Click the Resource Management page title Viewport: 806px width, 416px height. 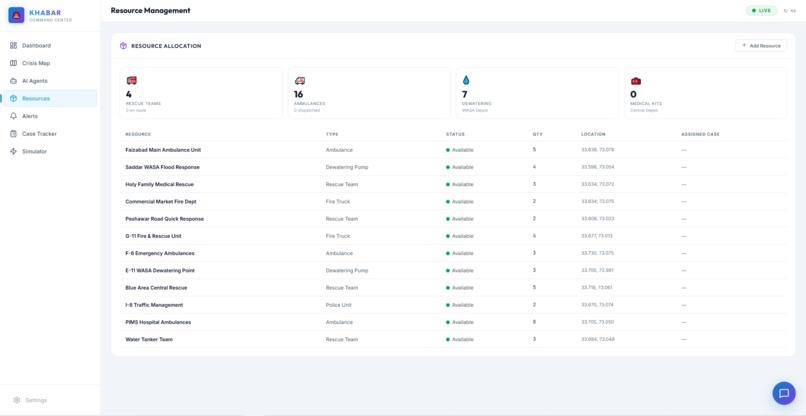tap(150, 10)
